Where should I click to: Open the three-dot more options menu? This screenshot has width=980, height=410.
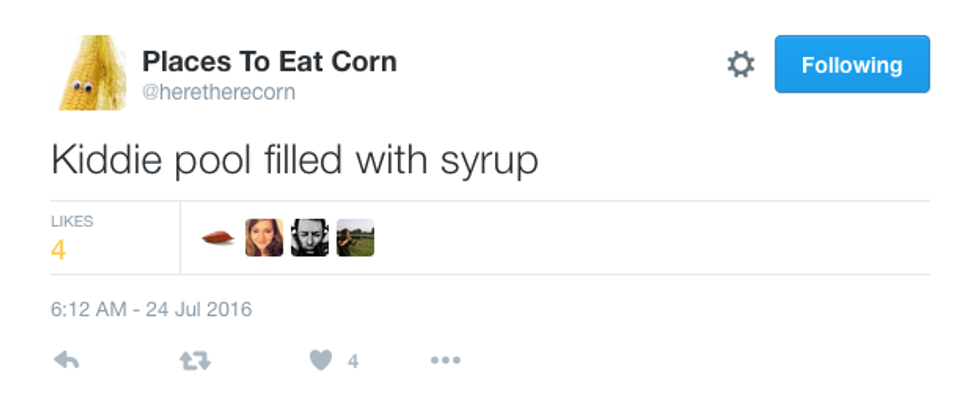pyautogui.click(x=445, y=361)
